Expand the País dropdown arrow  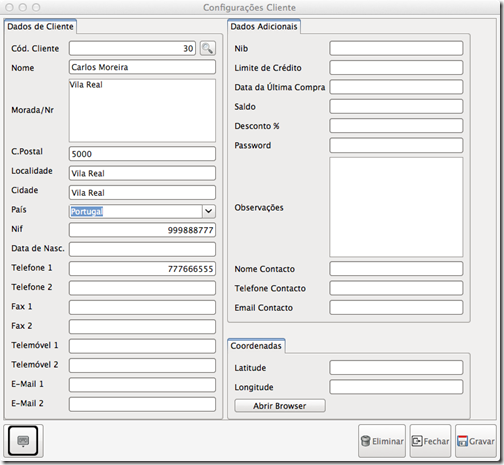click(x=209, y=211)
